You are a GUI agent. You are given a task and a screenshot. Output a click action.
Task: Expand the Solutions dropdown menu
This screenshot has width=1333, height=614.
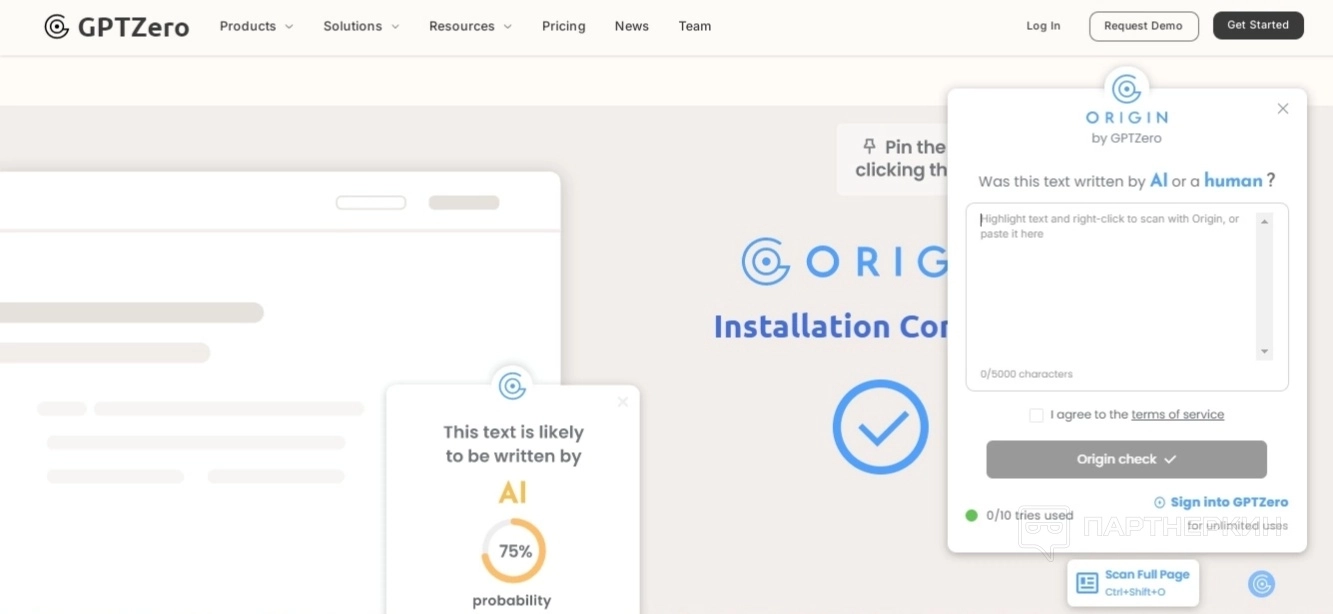click(361, 26)
